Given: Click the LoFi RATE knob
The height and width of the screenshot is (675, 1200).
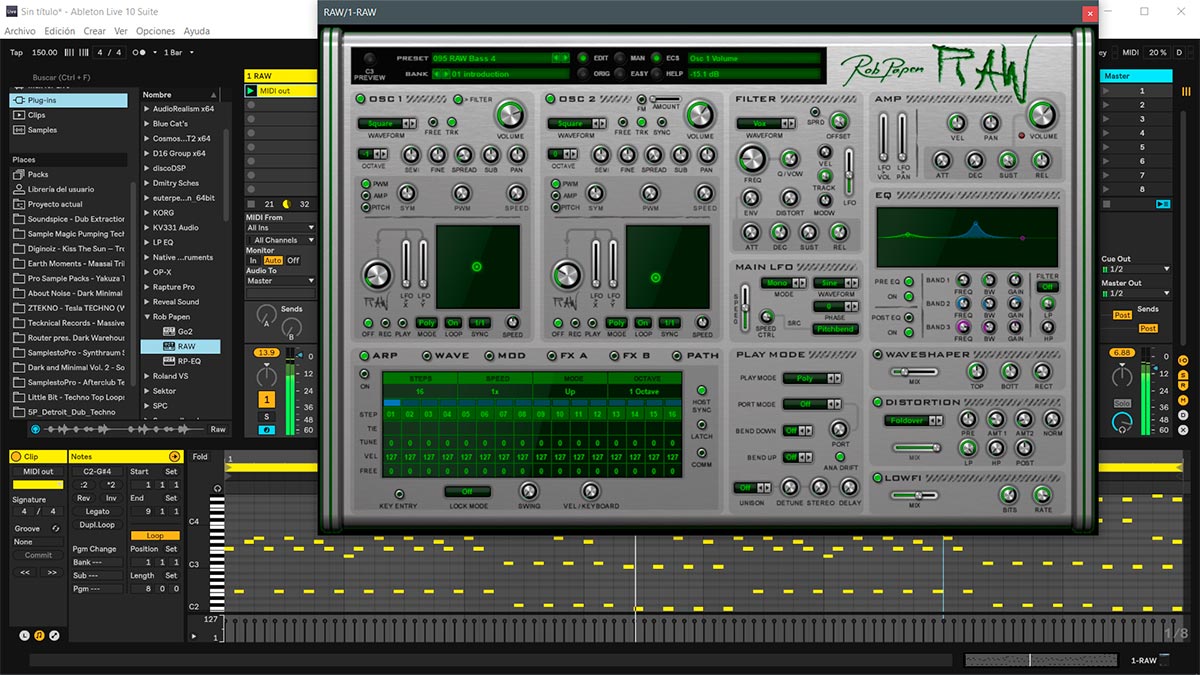Looking at the screenshot, I should pos(1043,495).
